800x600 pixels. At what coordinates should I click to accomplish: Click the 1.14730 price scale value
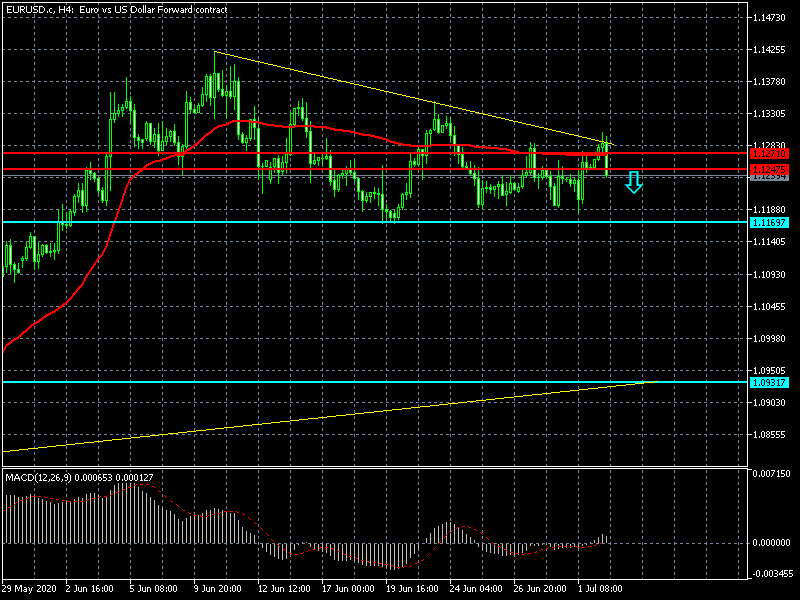pyautogui.click(x=770, y=19)
